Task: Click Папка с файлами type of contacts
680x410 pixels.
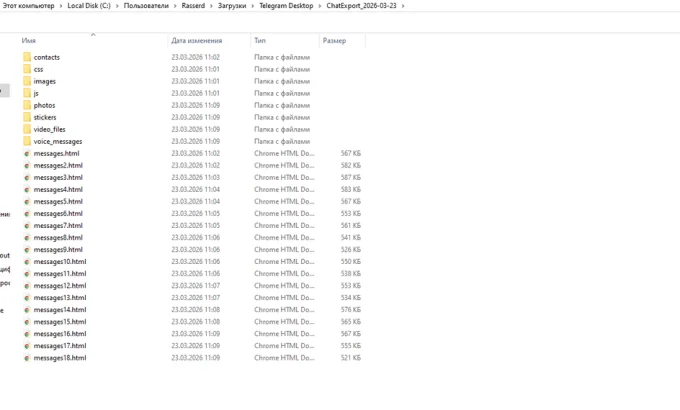Action: [x=282, y=57]
